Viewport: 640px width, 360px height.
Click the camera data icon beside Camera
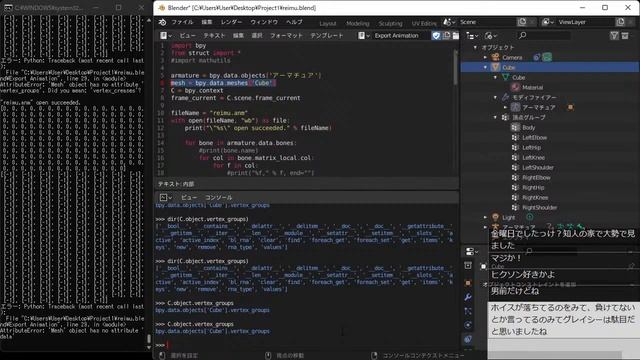pyautogui.click(x=547, y=58)
